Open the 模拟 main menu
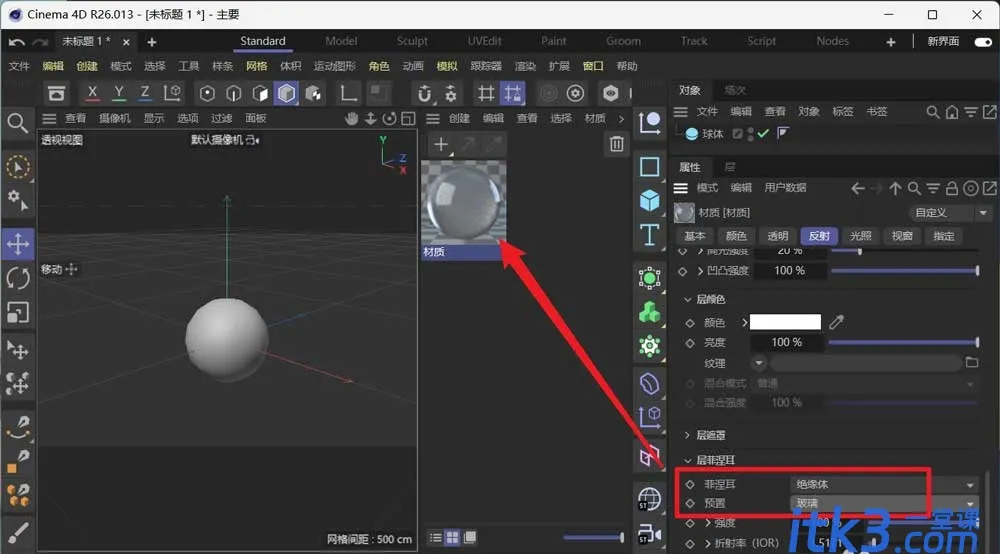 coord(446,66)
